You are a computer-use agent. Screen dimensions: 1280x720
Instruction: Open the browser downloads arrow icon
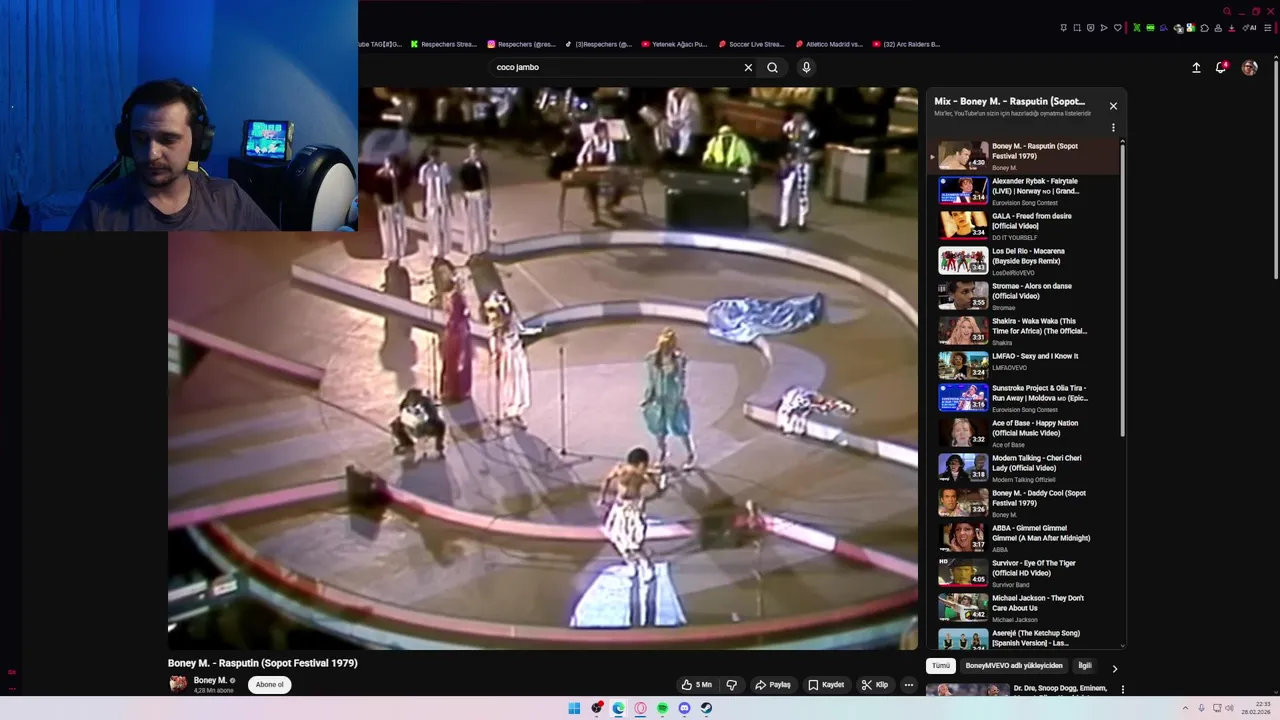[x=1232, y=28]
